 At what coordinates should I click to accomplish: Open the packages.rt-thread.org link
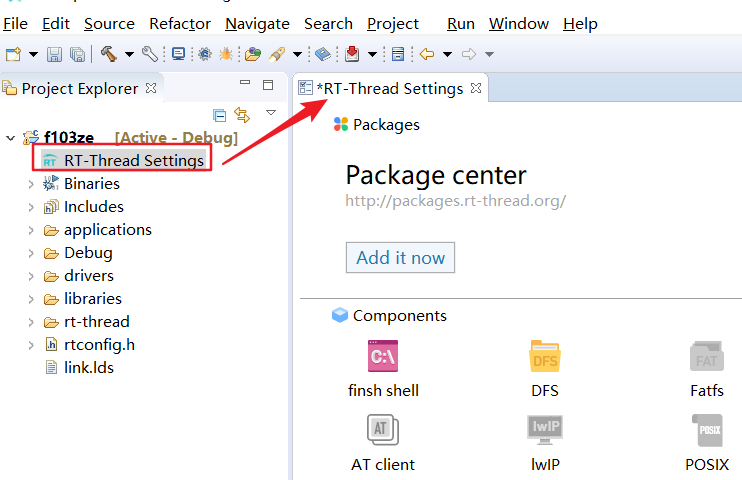(455, 200)
